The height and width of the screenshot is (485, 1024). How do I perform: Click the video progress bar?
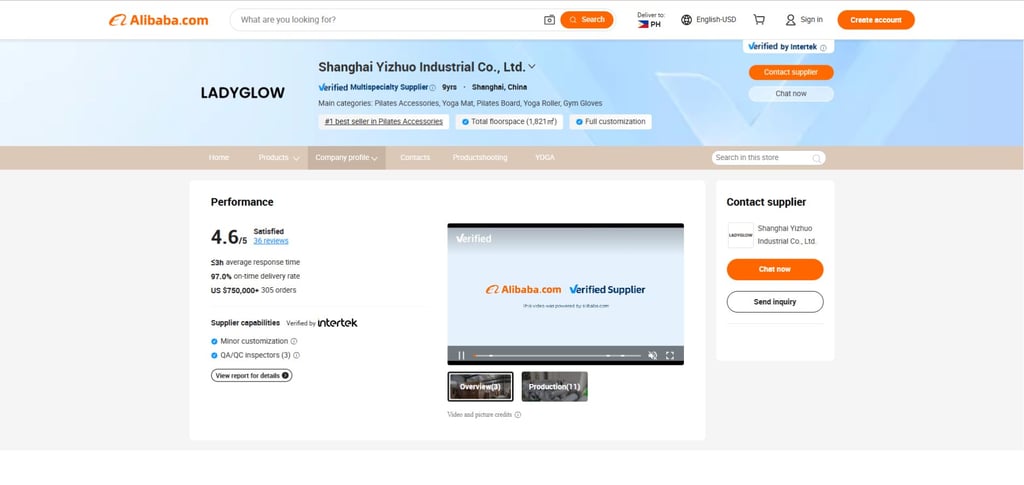557,355
